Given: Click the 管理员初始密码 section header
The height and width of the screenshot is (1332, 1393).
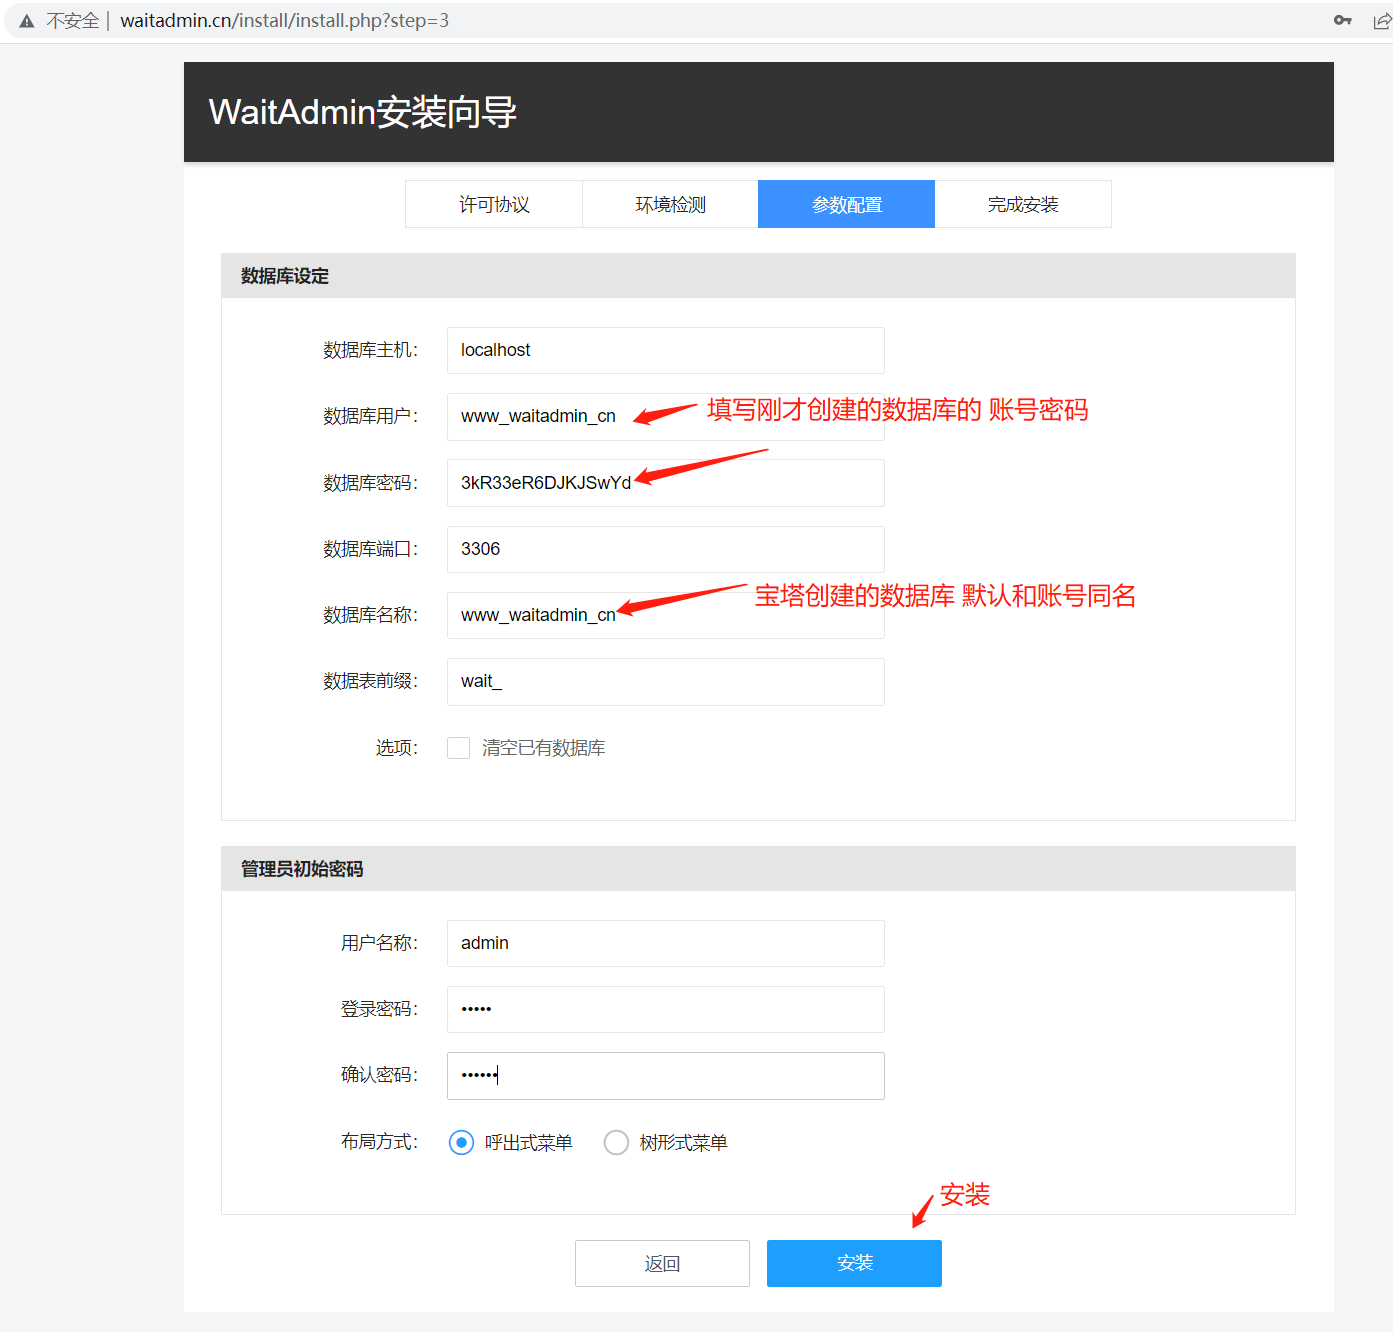Looking at the screenshot, I should [758, 869].
